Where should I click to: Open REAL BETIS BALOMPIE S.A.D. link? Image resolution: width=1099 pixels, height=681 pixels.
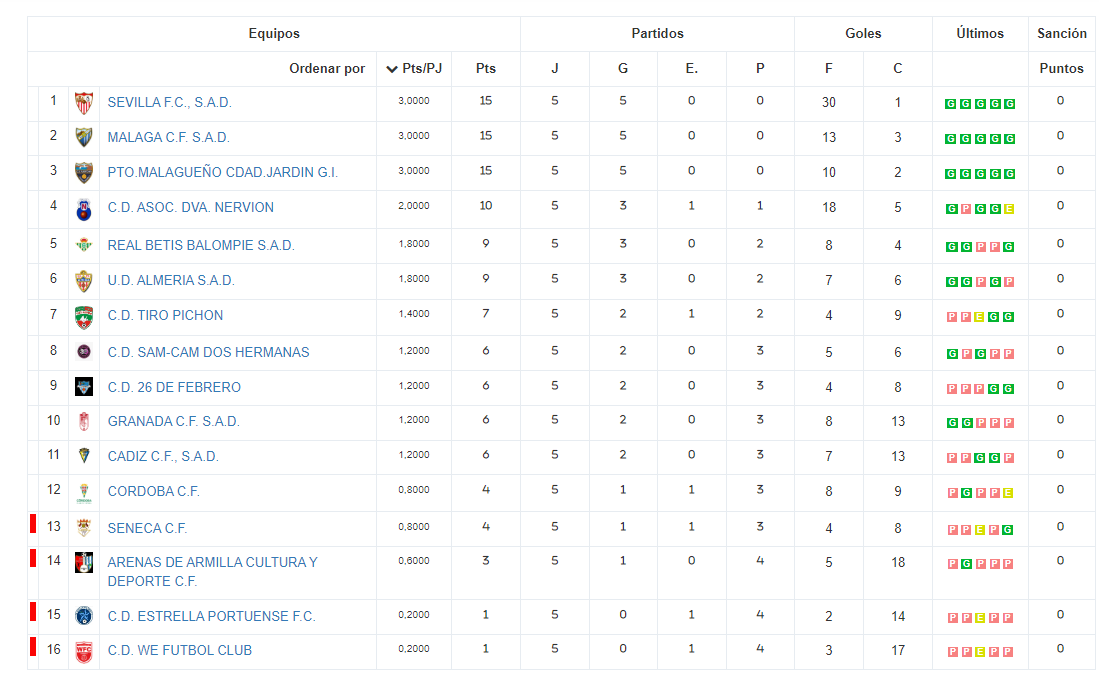click(x=201, y=245)
